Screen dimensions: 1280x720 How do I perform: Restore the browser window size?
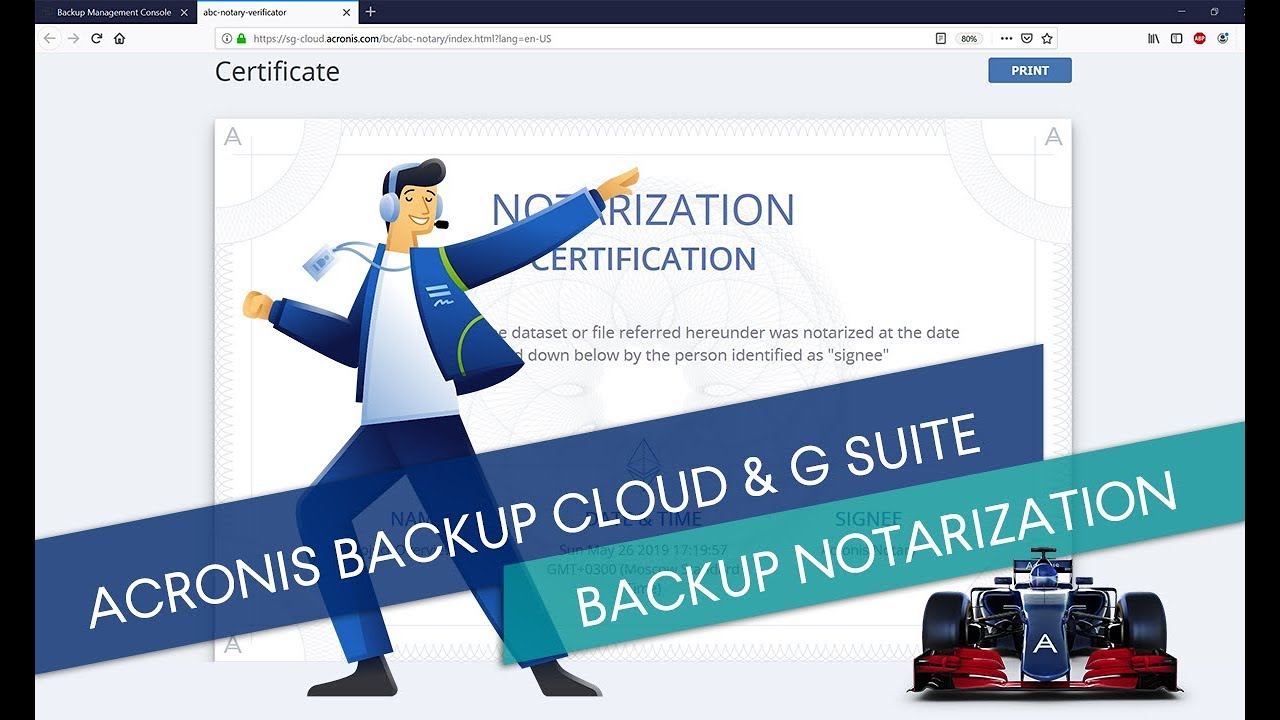pos(1214,12)
